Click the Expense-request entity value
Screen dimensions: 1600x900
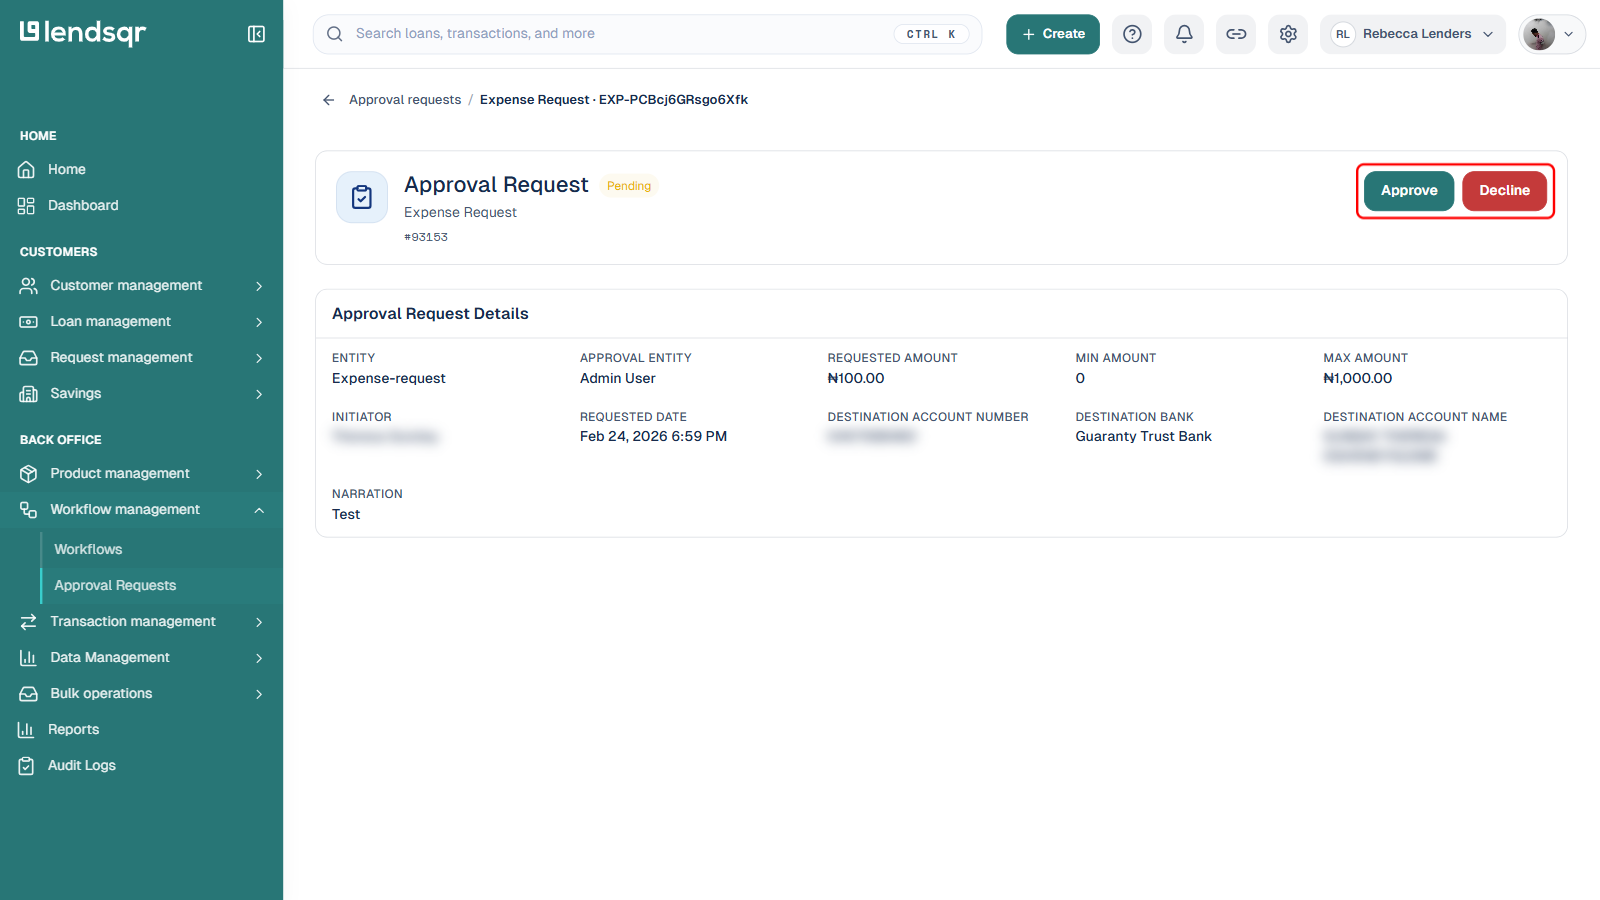[389, 378]
